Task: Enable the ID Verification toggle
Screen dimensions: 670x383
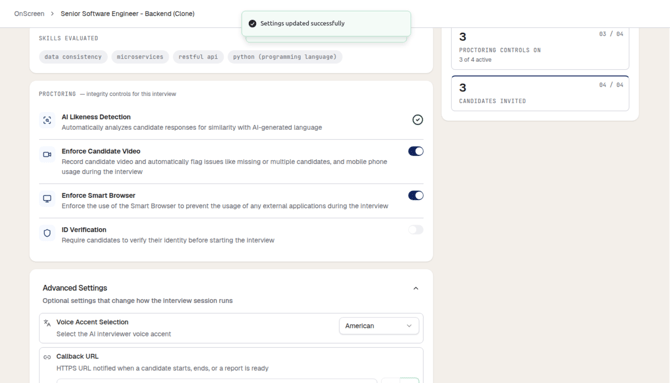Action: pos(416,230)
